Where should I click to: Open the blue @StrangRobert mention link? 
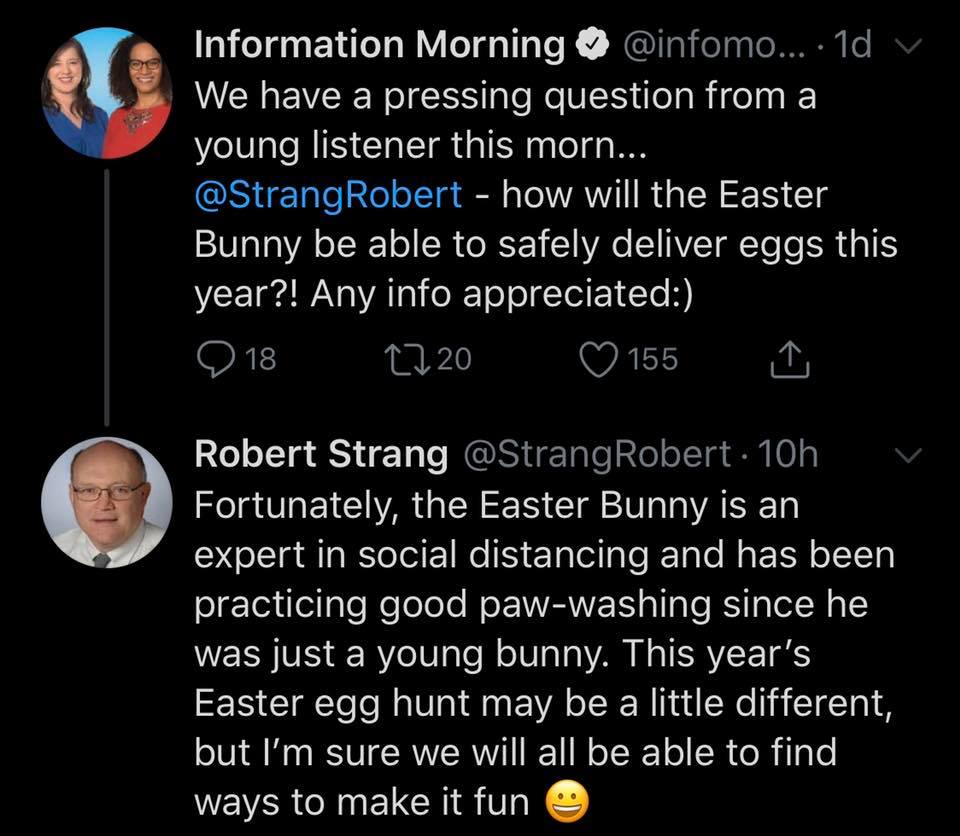pos(328,193)
